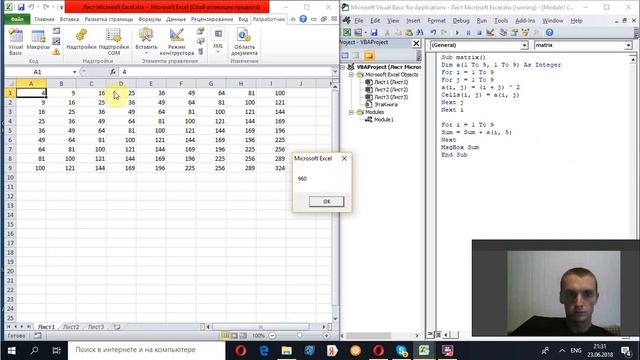Click the zoom slider handle in Excel
The width and height of the screenshot is (640, 360).
(300, 336)
